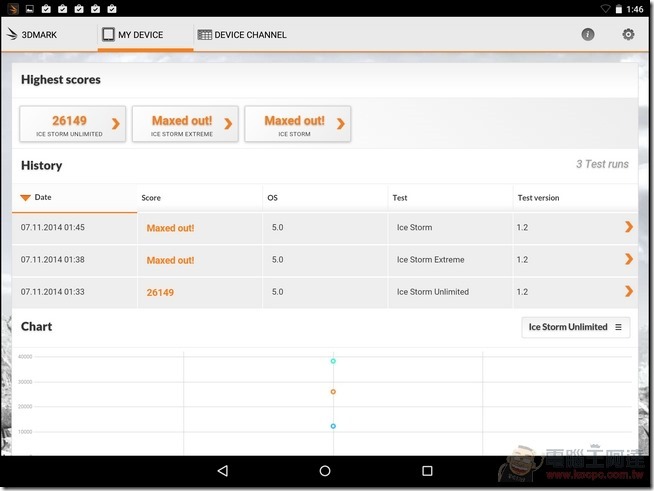This screenshot has width=654, height=491.
Task: Open the info icon in top bar
Action: click(588, 34)
